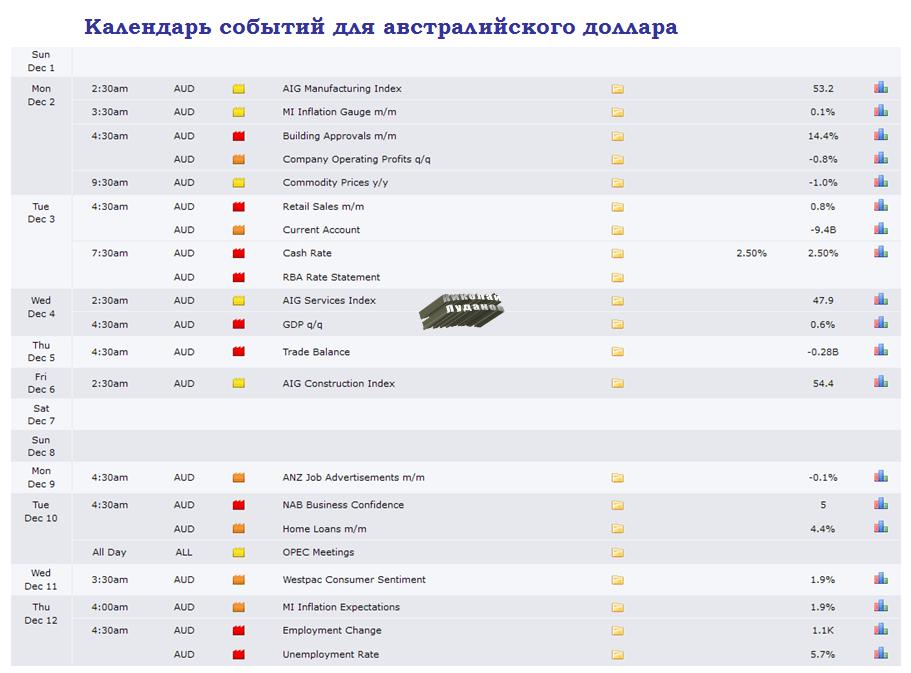911x673 pixels.
Task: Open detail folder for Retail Sales m/m
Action: click(617, 207)
